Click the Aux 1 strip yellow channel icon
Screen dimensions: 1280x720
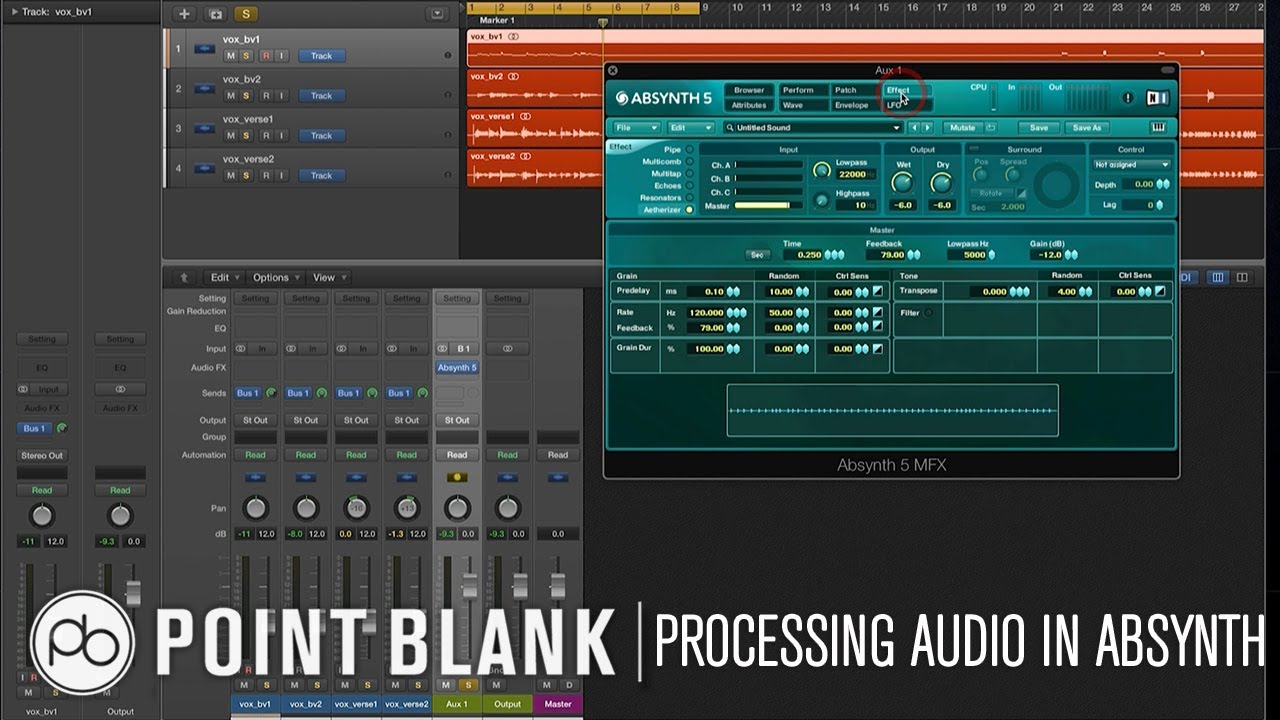point(457,477)
